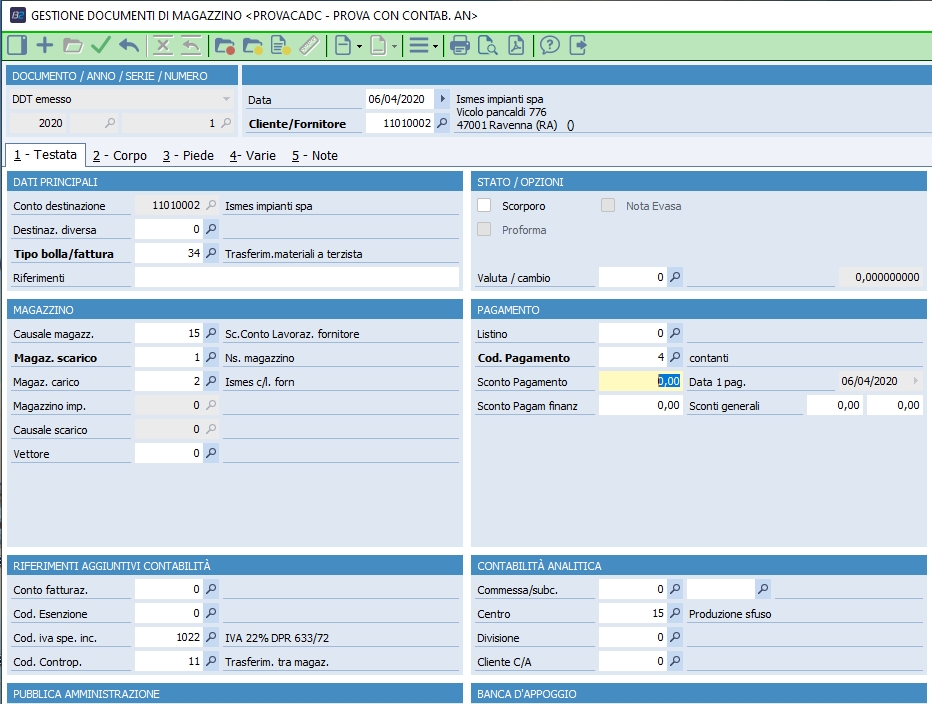This screenshot has width=932, height=704.
Task: Click the delete row X icon
Action: tap(163, 45)
